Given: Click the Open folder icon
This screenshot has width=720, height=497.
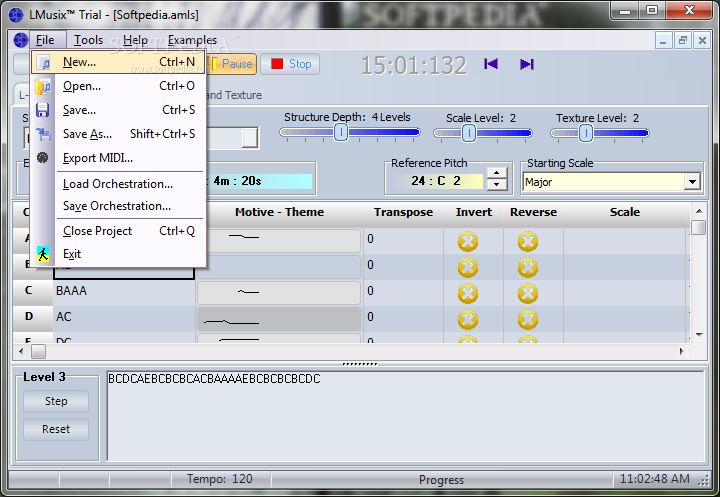Looking at the screenshot, I should 43,86.
